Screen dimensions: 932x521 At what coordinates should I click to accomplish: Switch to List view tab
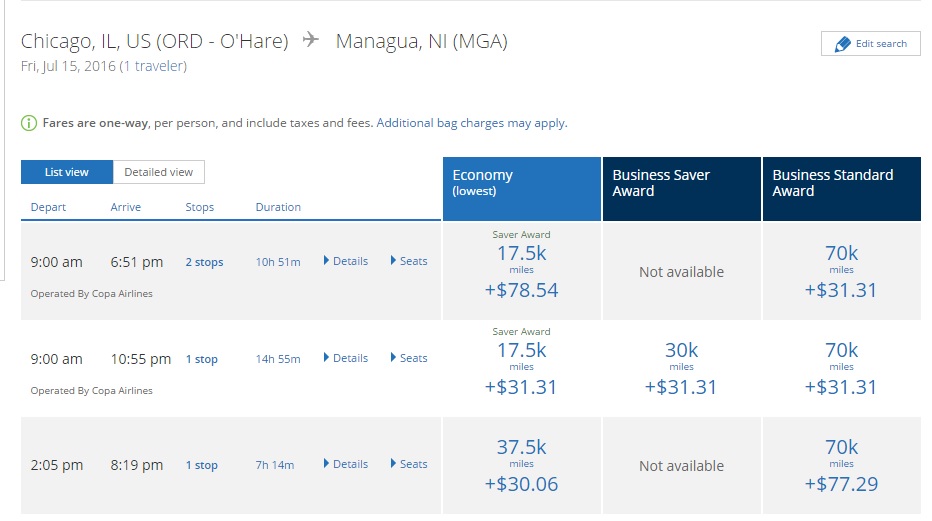tap(67, 172)
